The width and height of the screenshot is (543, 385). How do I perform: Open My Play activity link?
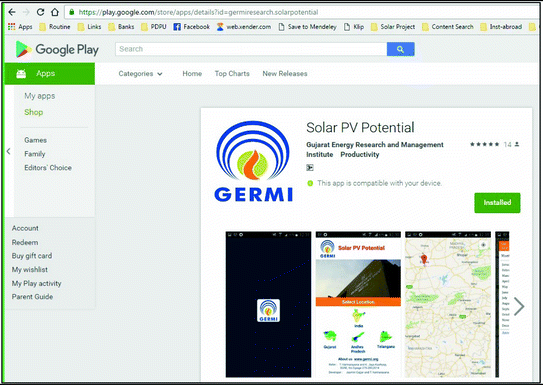[x=36, y=283]
